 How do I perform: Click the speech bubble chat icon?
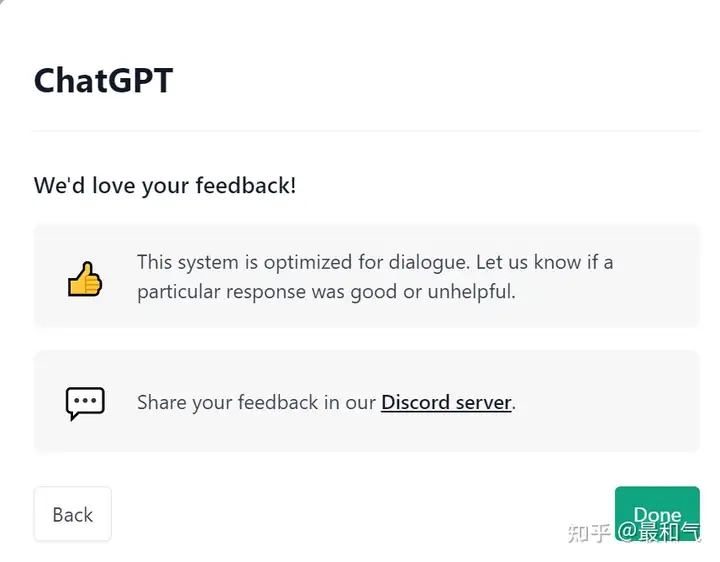pyautogui.click(x=85, y=403)
